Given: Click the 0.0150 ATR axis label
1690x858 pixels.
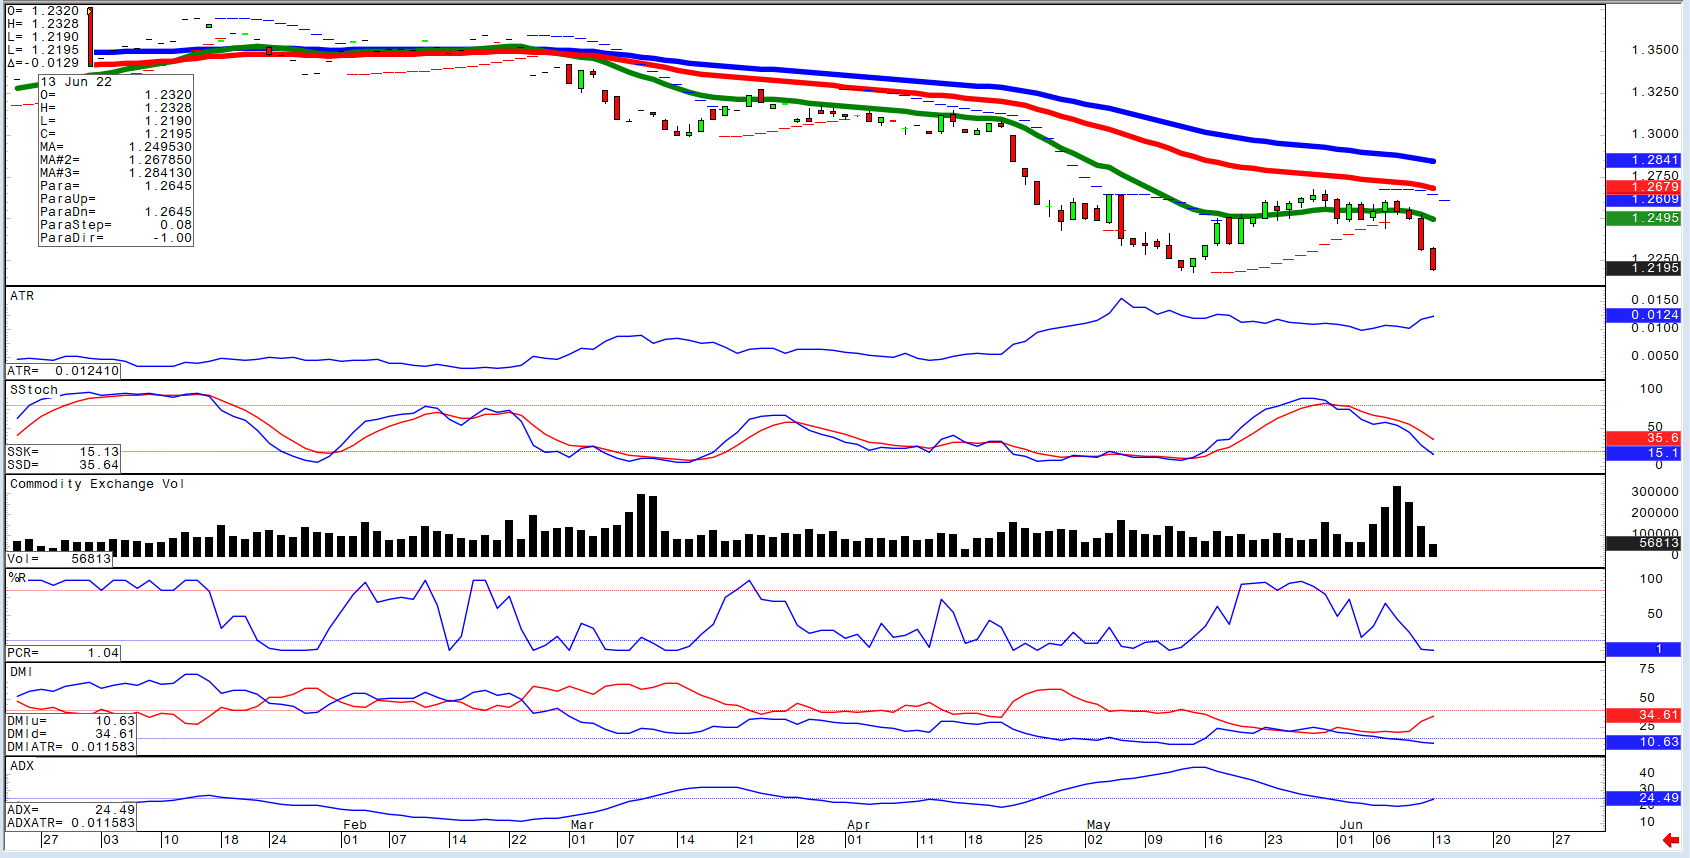Looking at the screenshot, I should click(1655, 300).
